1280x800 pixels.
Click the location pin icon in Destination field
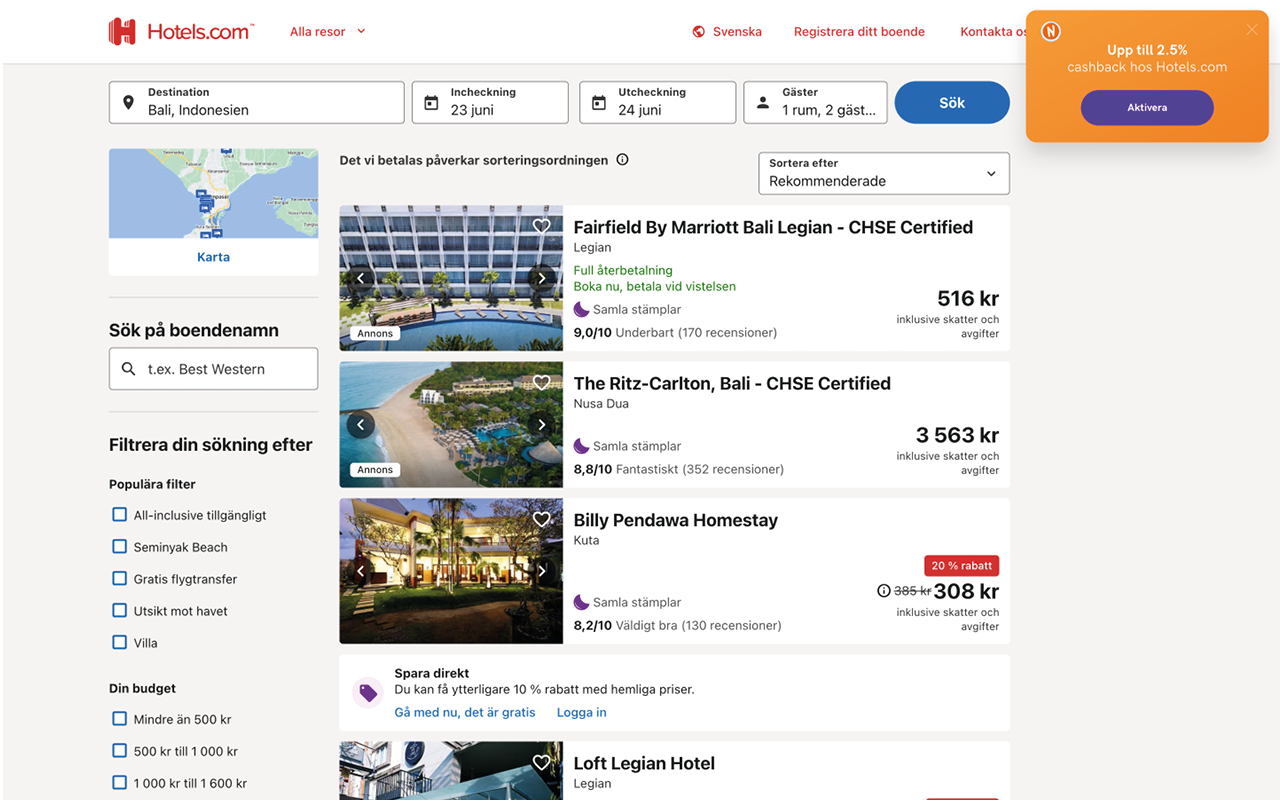pyautogui.click(x=128, y=102)
